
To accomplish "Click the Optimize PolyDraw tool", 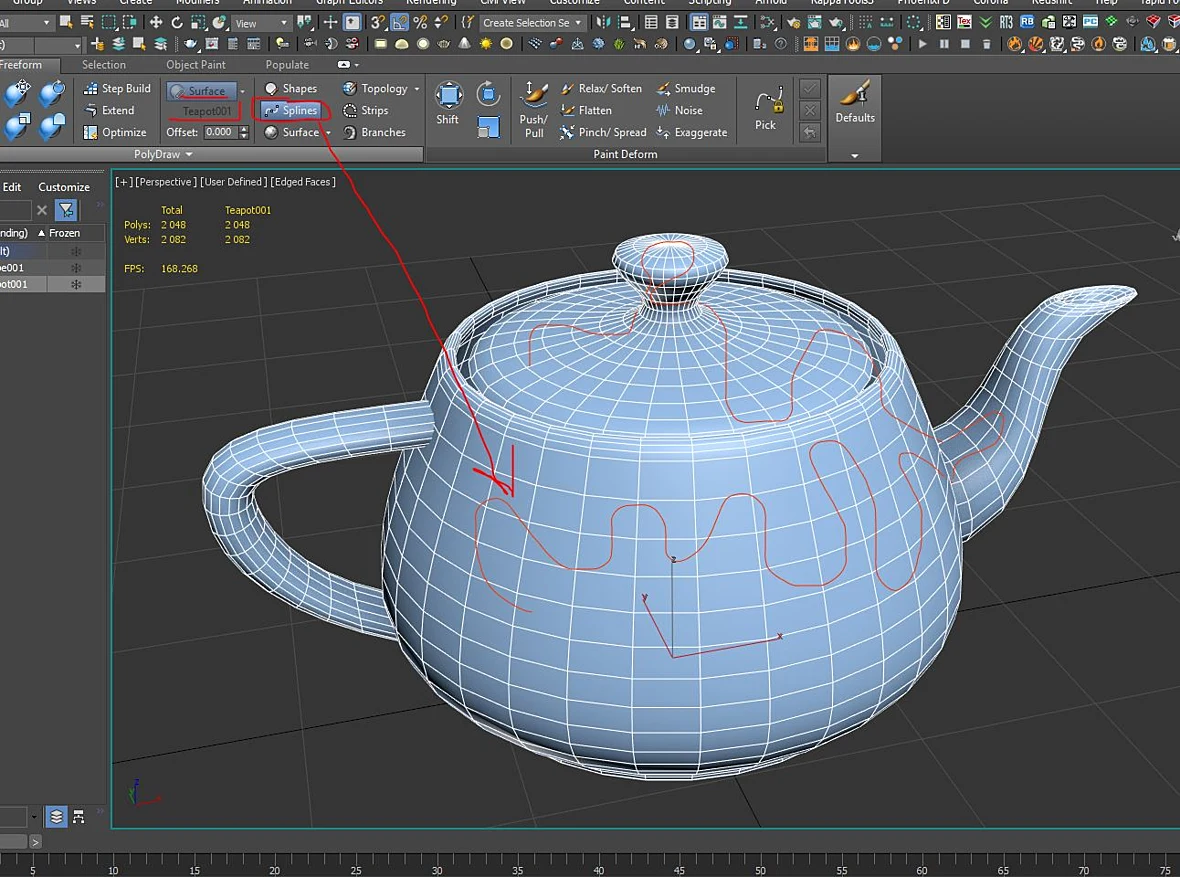I will click(x=115, y=132).
